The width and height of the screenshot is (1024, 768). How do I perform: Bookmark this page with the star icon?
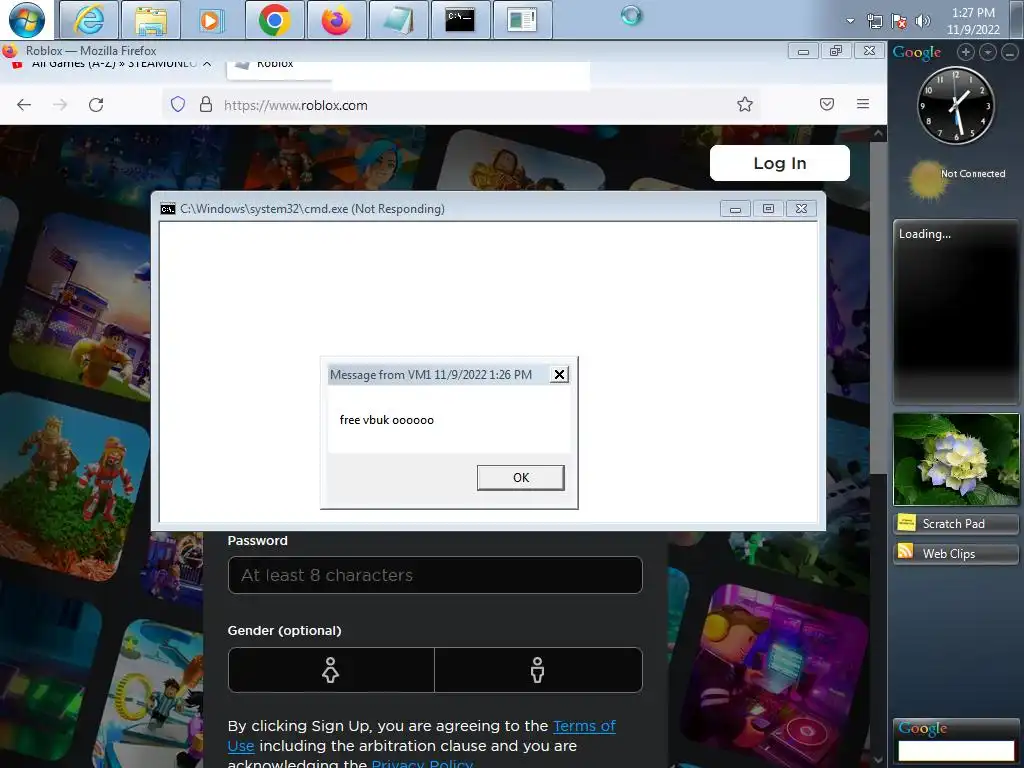tap(745, 104)
